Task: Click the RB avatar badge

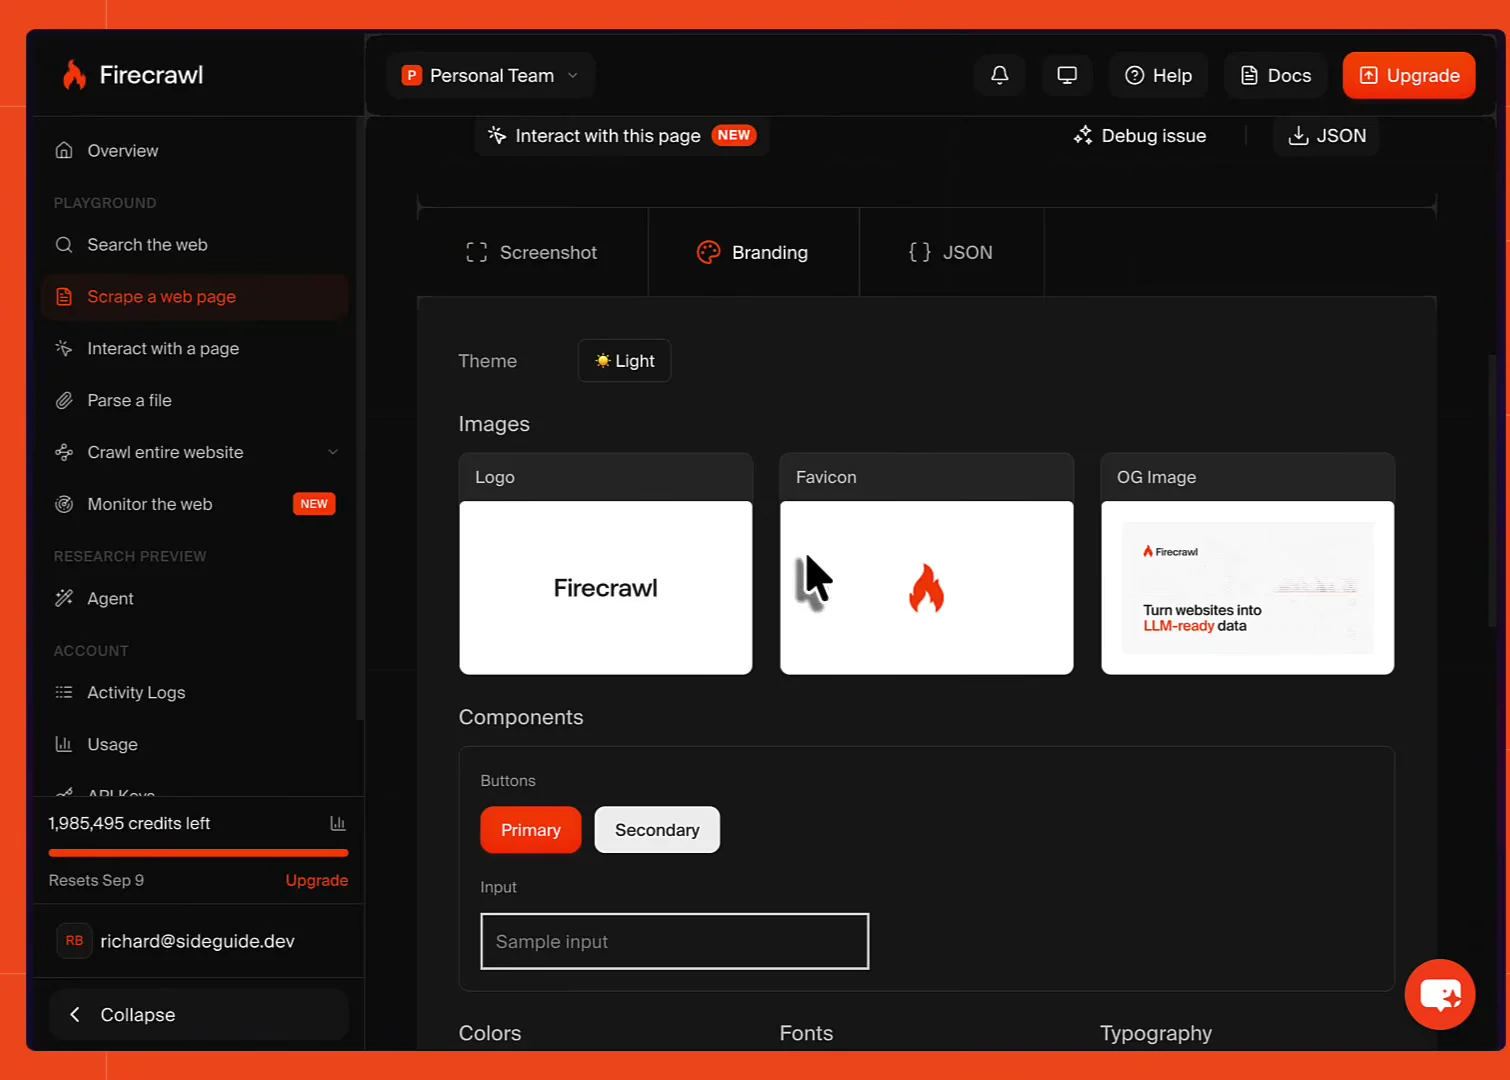Action: (74, 942)
